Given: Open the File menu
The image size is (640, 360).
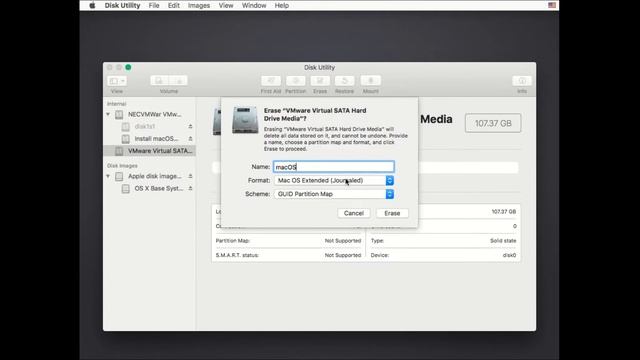Looking at the screenshot, I should tap(154, 5).
